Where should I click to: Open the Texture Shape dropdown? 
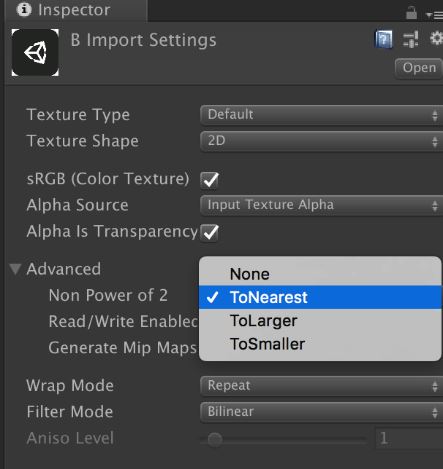click(x=322, y=141)
